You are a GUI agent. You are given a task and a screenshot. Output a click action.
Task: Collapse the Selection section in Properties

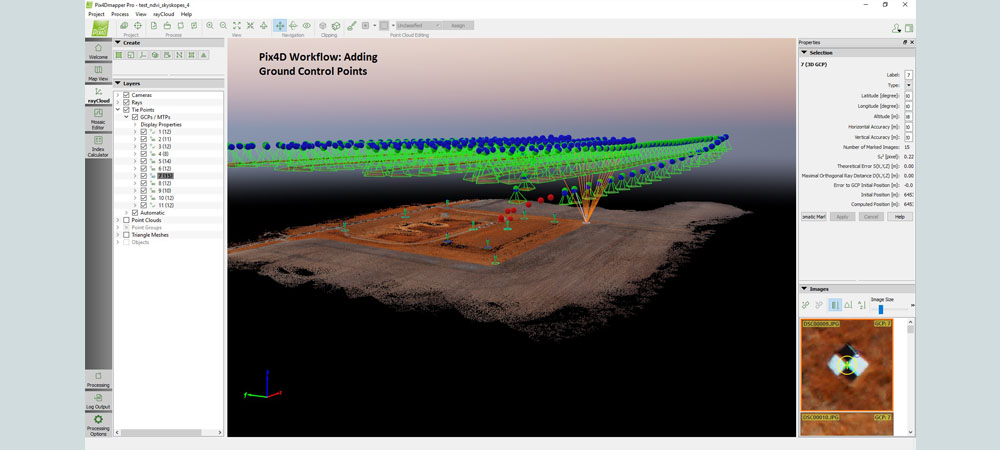[805, 53]
